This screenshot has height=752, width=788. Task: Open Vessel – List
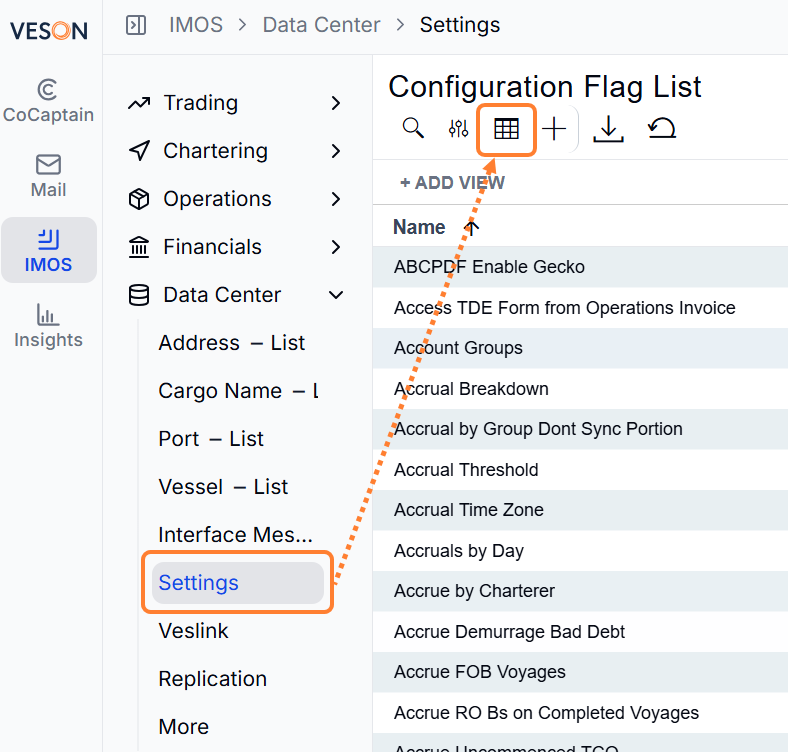[223, 487]
